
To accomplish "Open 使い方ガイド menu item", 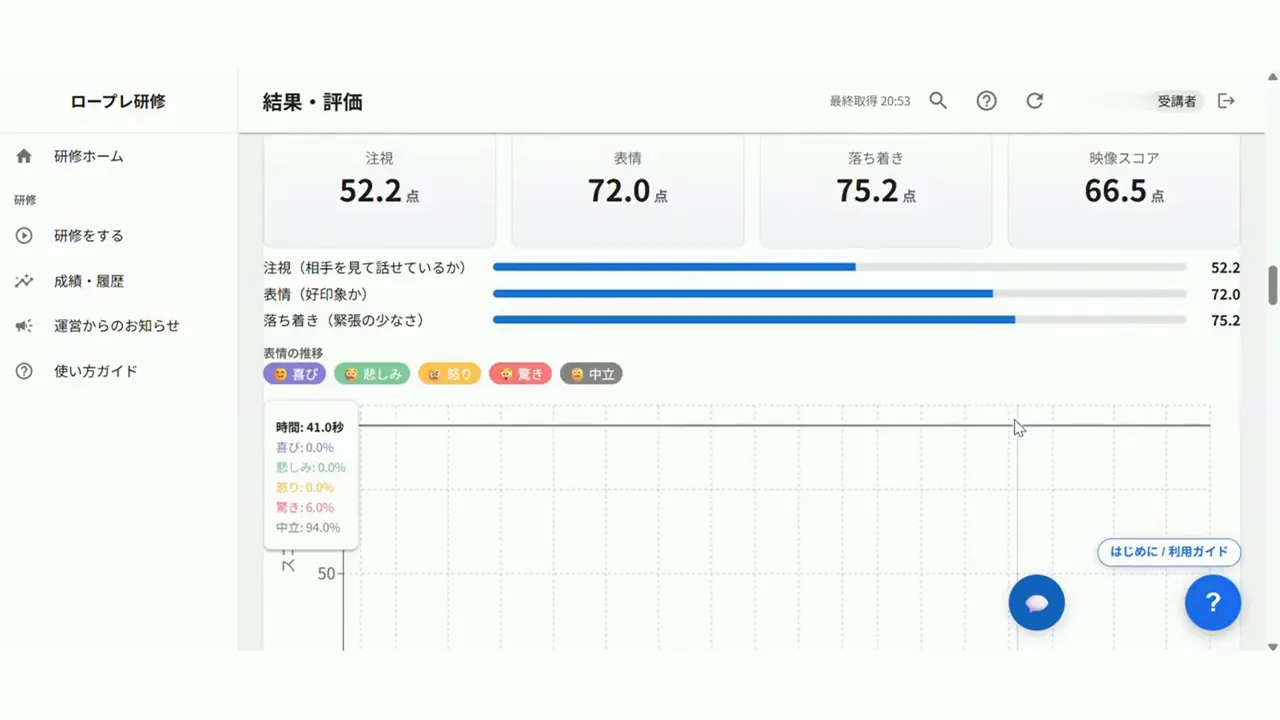I will 119,371.
